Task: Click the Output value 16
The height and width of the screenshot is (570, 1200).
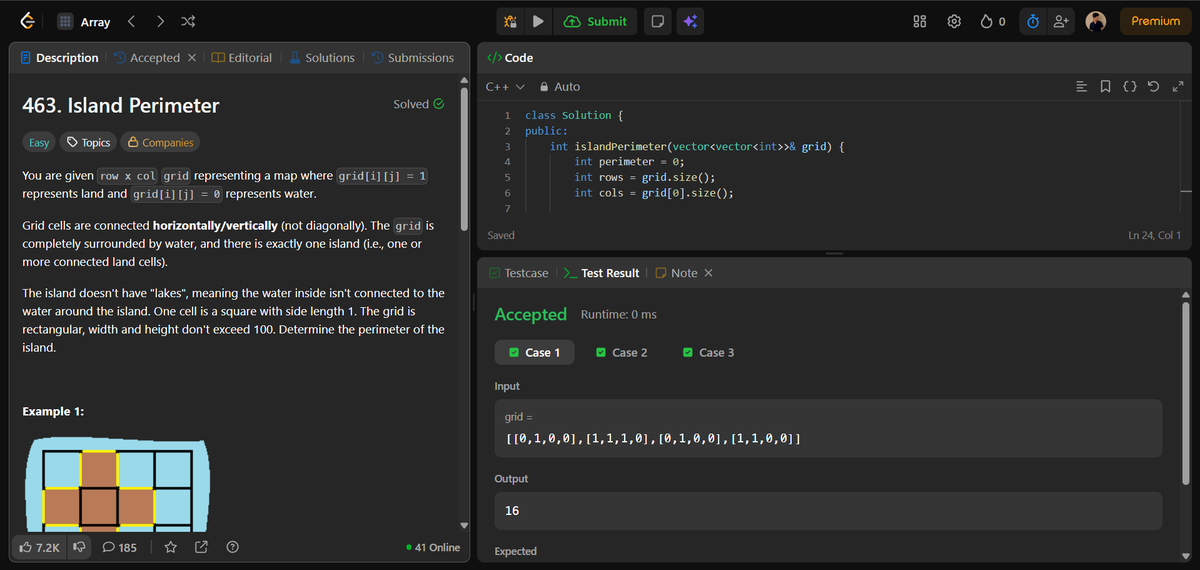Action: 828,511
